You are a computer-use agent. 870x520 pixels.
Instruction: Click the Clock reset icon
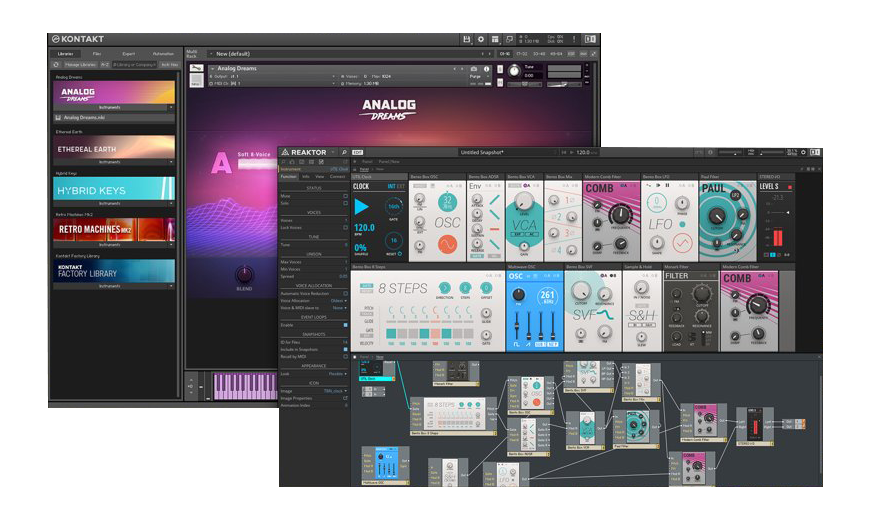tap(399, 254)
